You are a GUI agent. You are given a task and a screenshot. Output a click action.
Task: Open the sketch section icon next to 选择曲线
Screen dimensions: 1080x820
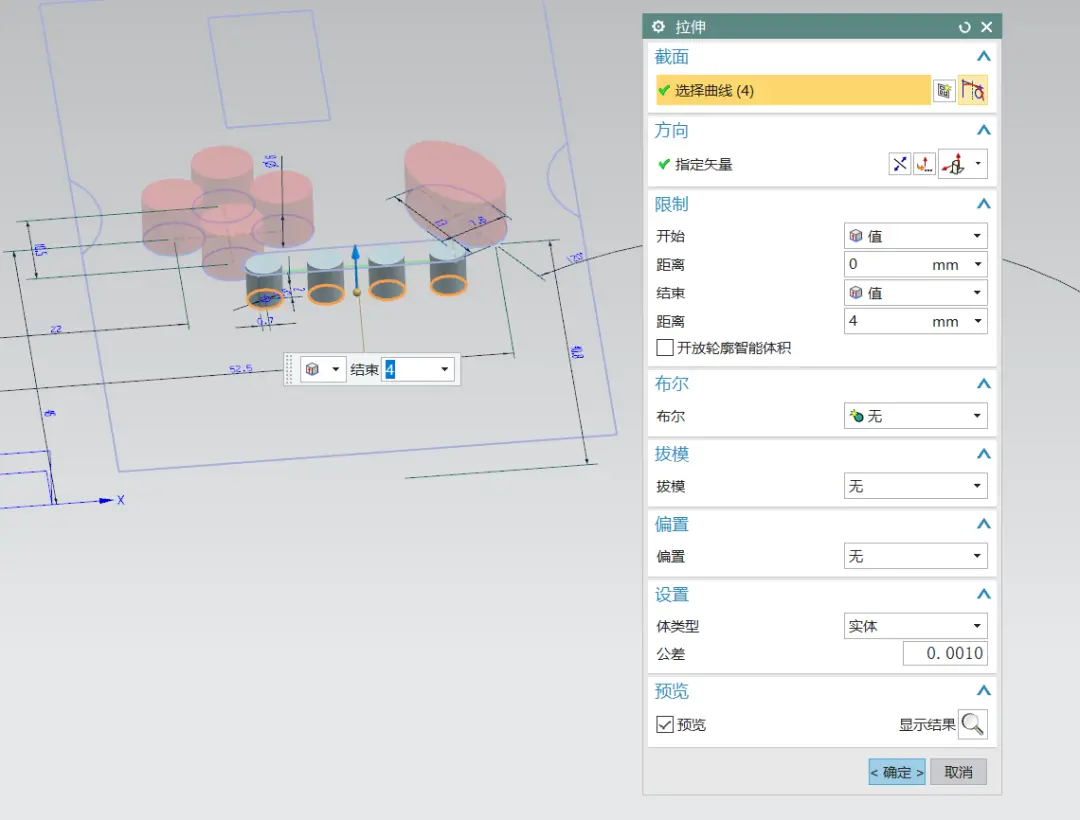click(944, 90)
